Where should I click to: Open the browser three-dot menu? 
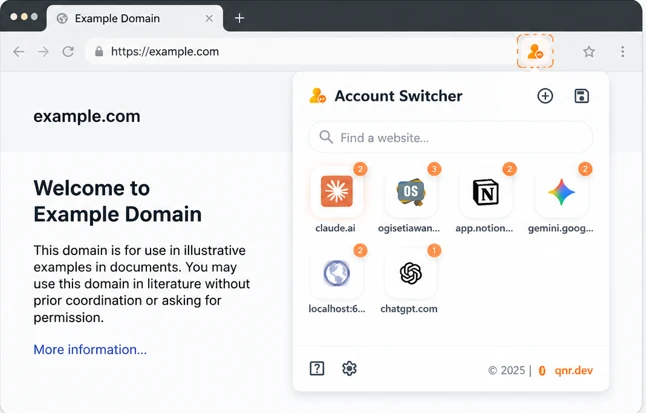point(623,52)
